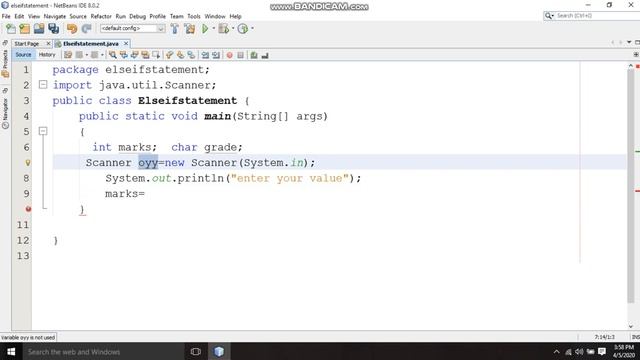Viewport: 640px width, 360px height.
Task: Click the Undo arrow icon
Action: (x=72, y=29)
